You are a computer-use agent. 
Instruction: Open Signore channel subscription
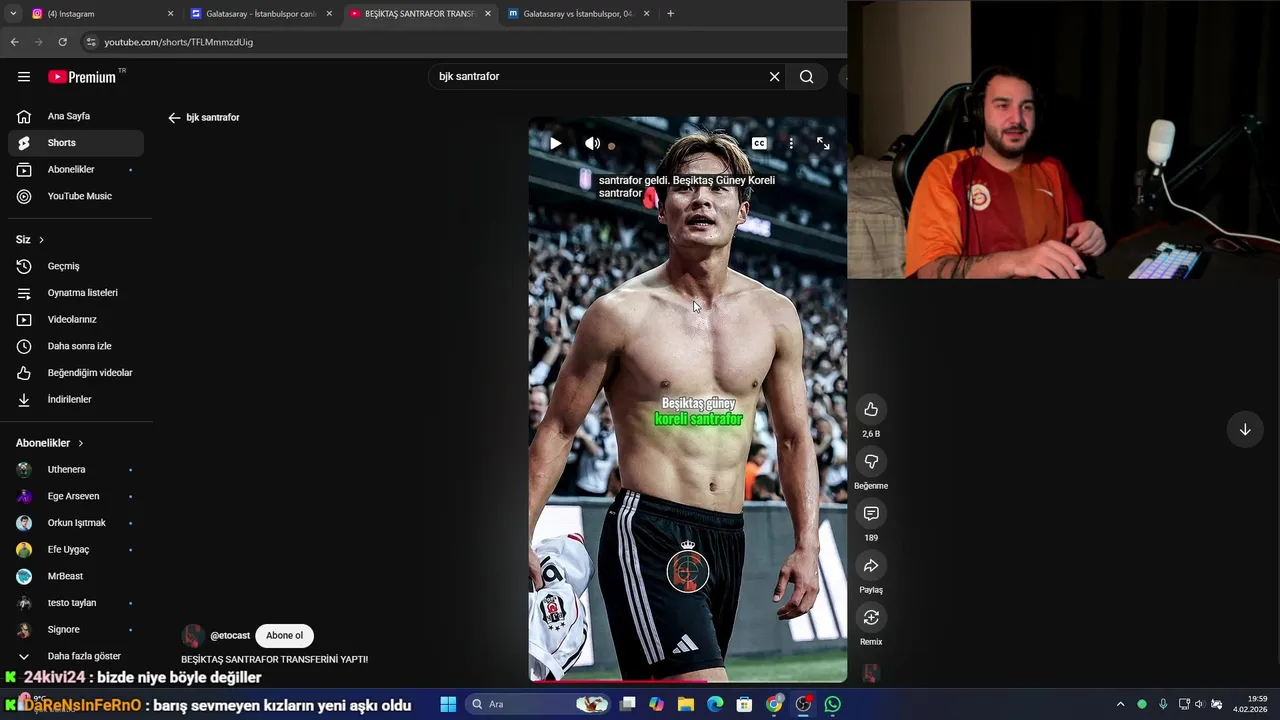[x=76, y=630]
